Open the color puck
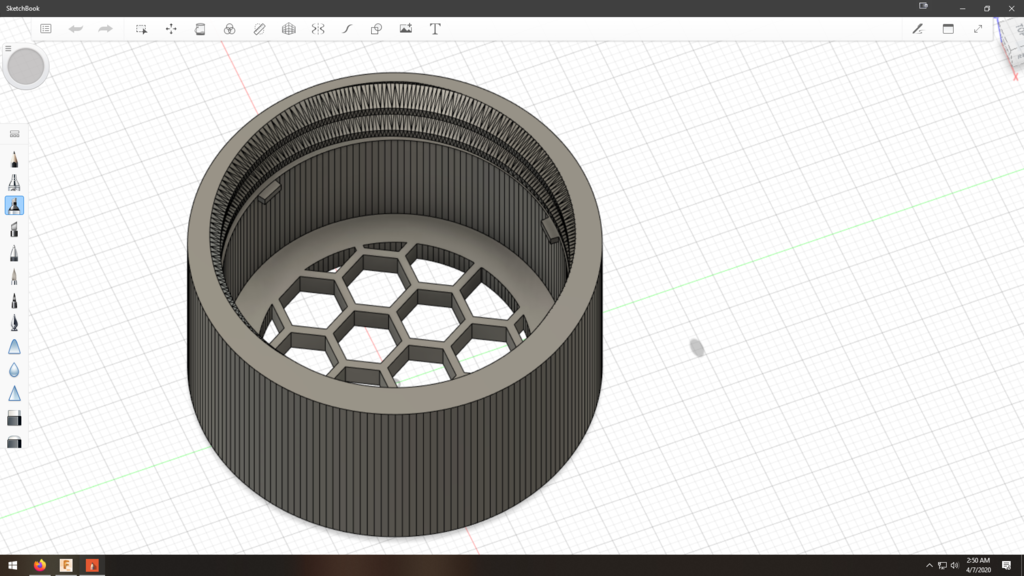The height and width of the screenshot is (576, 1024). (x=27, y=67)
